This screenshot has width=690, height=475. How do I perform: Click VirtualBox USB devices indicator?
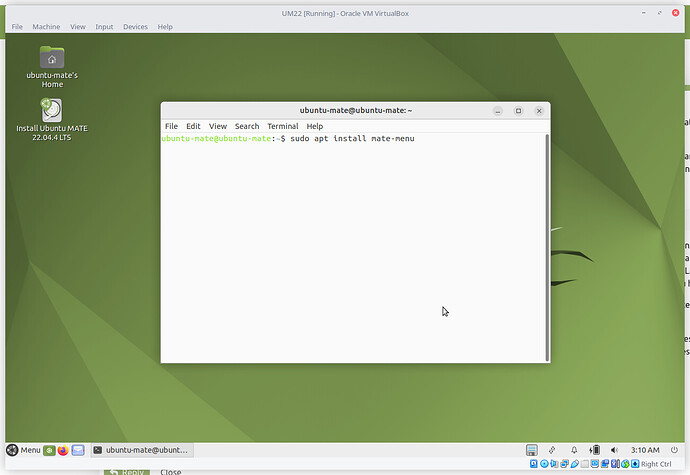pos(575,464)
